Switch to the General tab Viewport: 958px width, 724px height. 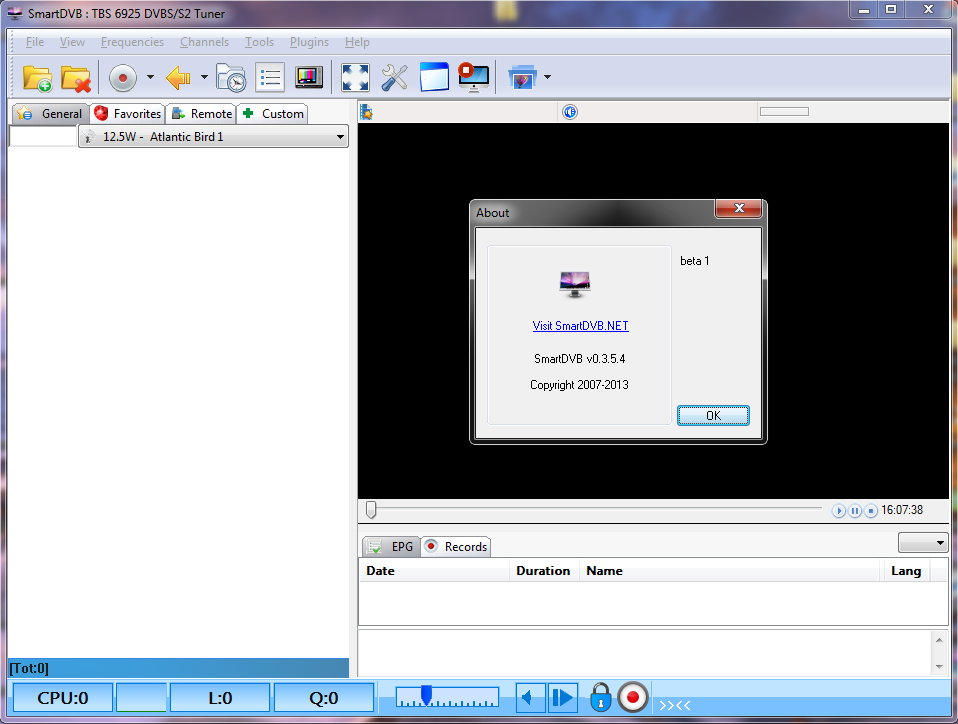(x=51, y=114)
